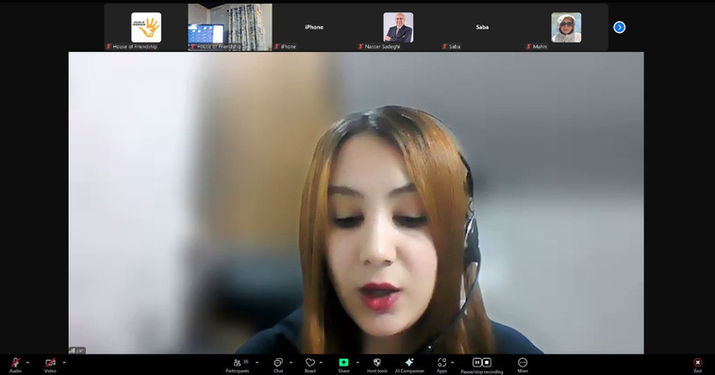The height and width of the screenshot is (375, 715).
Task: Select Nasser Sadeghi participant thumbnail
Action: 398,27
